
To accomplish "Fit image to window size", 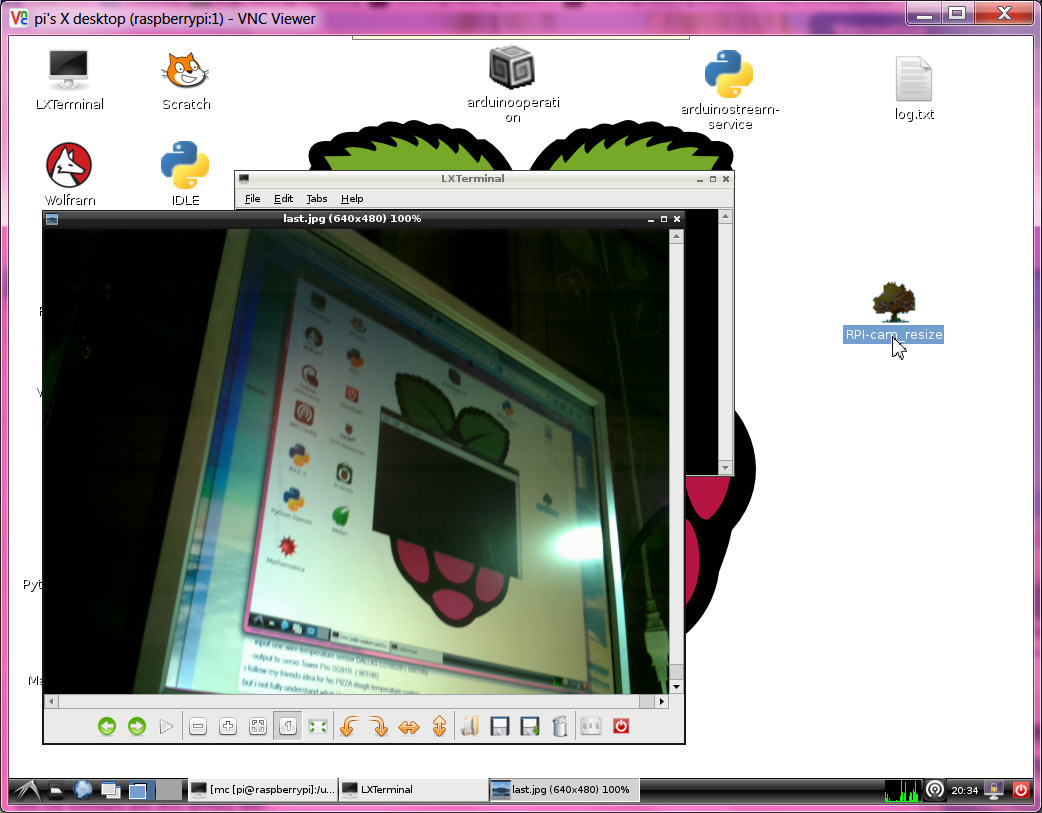I will (257, 727).
